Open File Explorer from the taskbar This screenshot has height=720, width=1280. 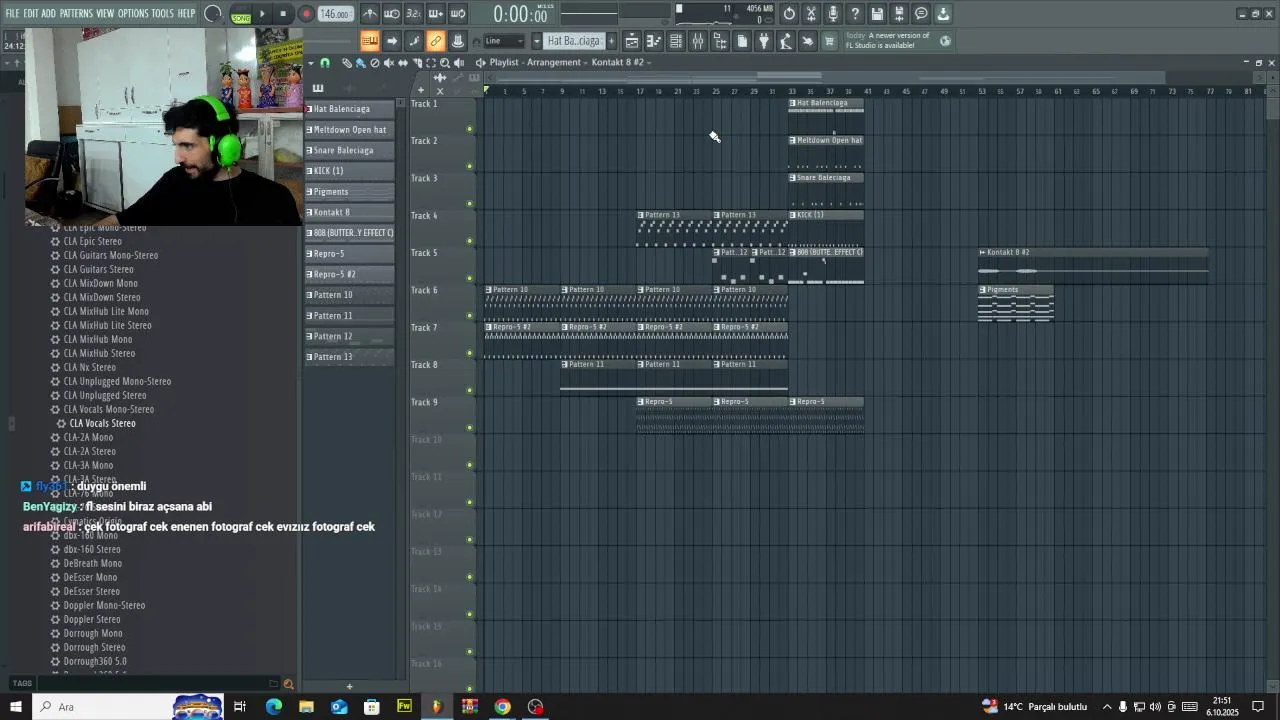coord(306,707)
